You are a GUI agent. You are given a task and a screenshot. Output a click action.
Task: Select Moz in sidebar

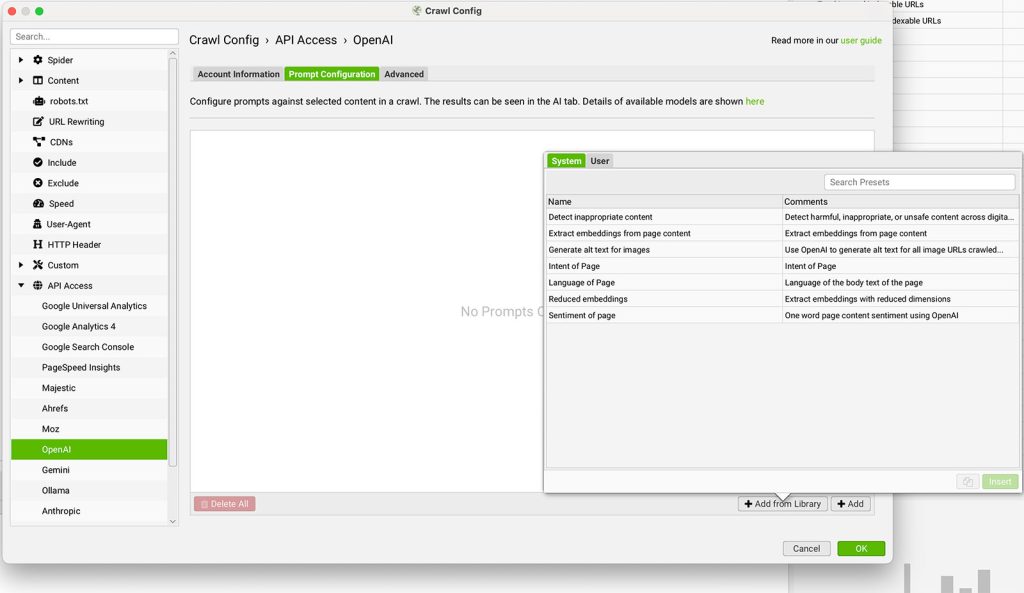[89, 429]
